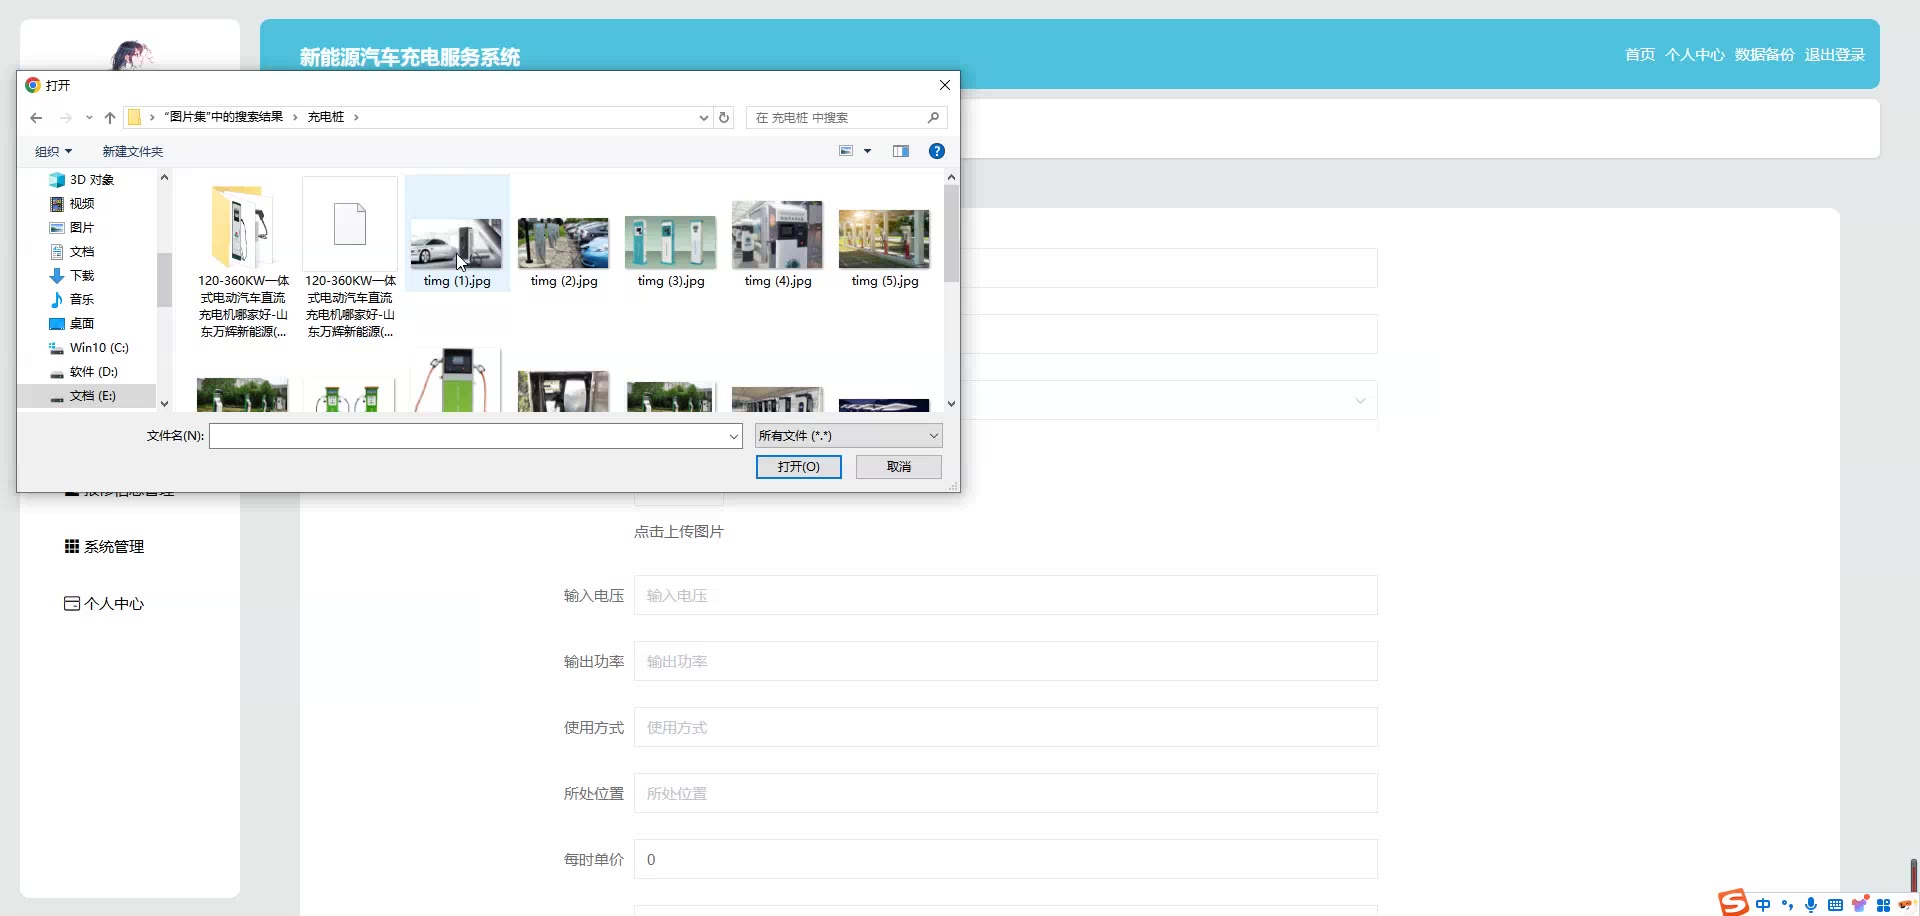Screen dimensions: 1920x916
Task: Click the 文件名 input field
Action: click(468, 436)
